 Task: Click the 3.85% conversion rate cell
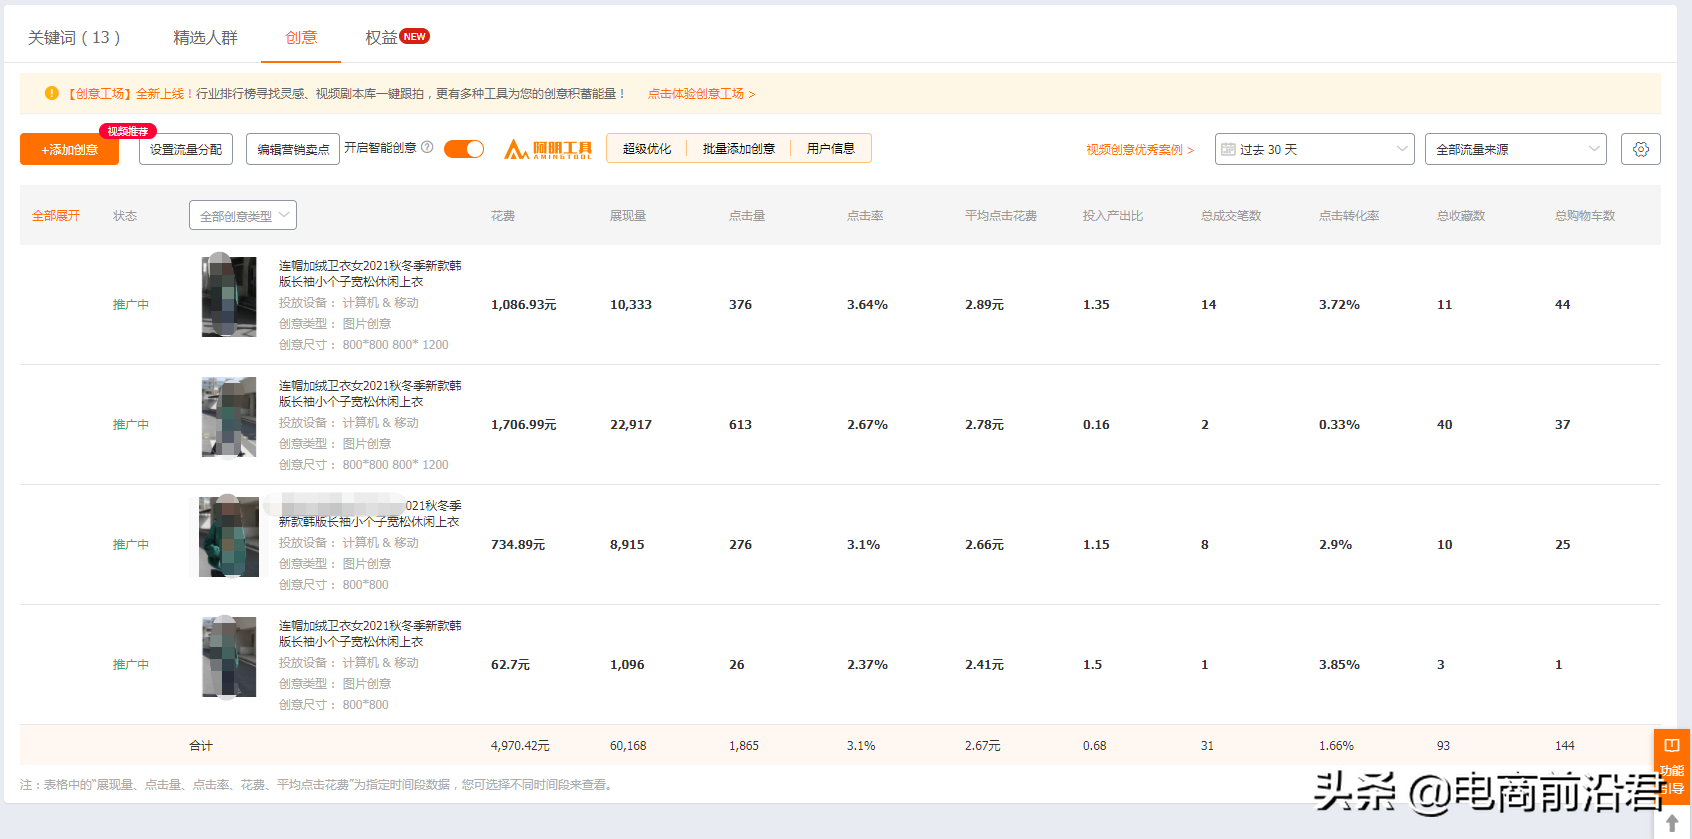[1339, 664]
